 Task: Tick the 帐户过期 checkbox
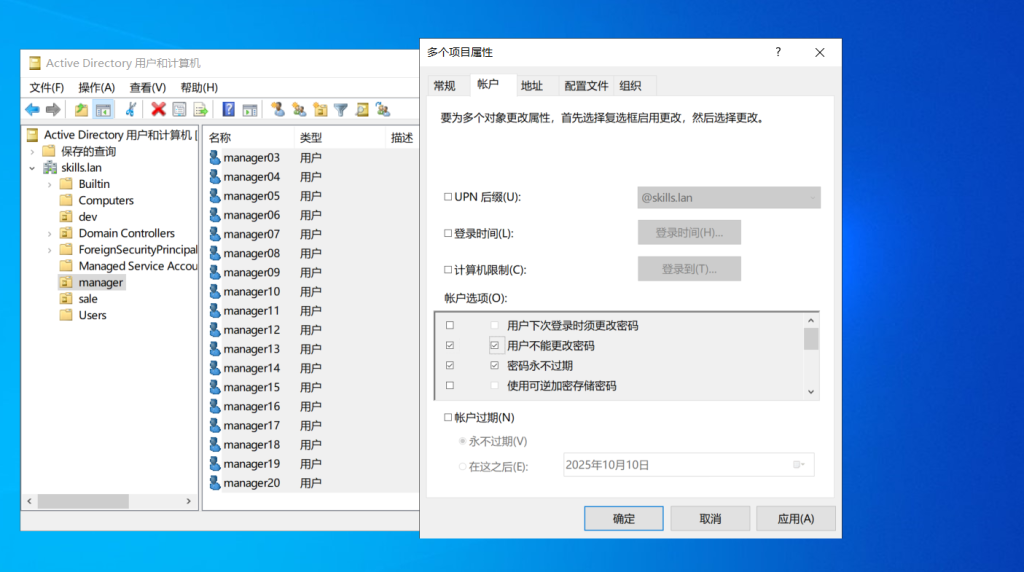coord(448,417)
